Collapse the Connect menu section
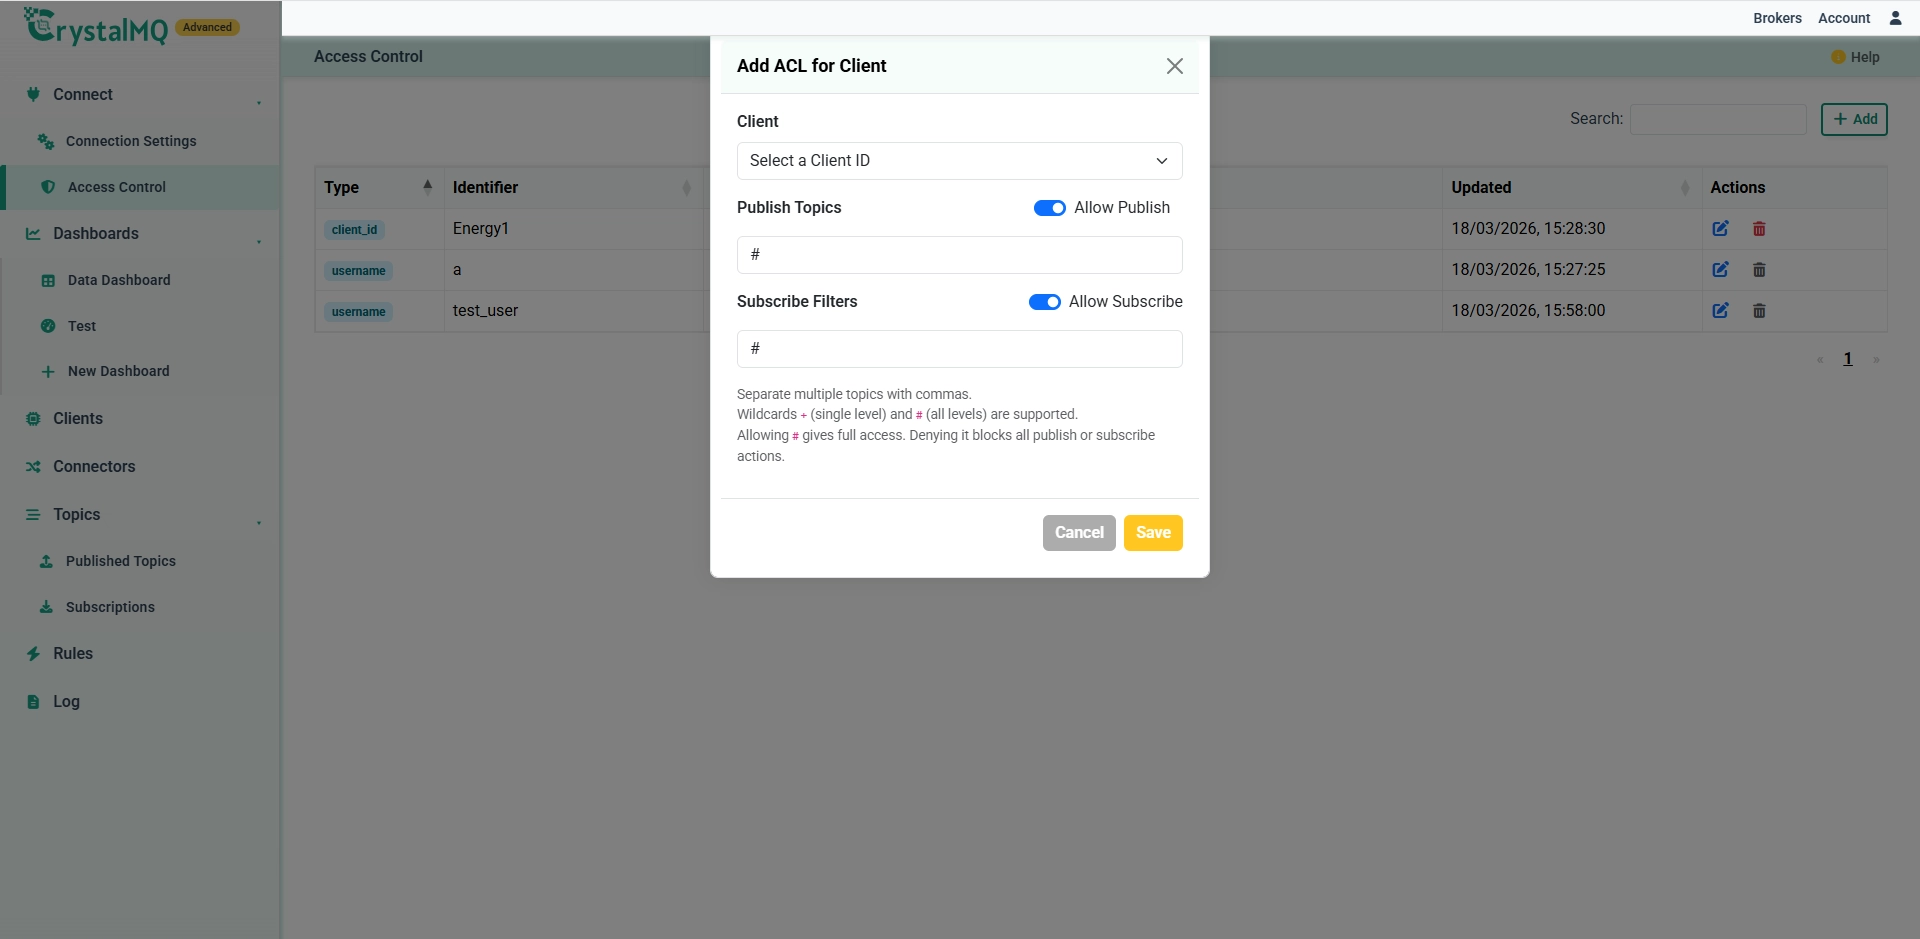Image resolution: width=1920 pixels, height=939 pixels. [259, 102]
